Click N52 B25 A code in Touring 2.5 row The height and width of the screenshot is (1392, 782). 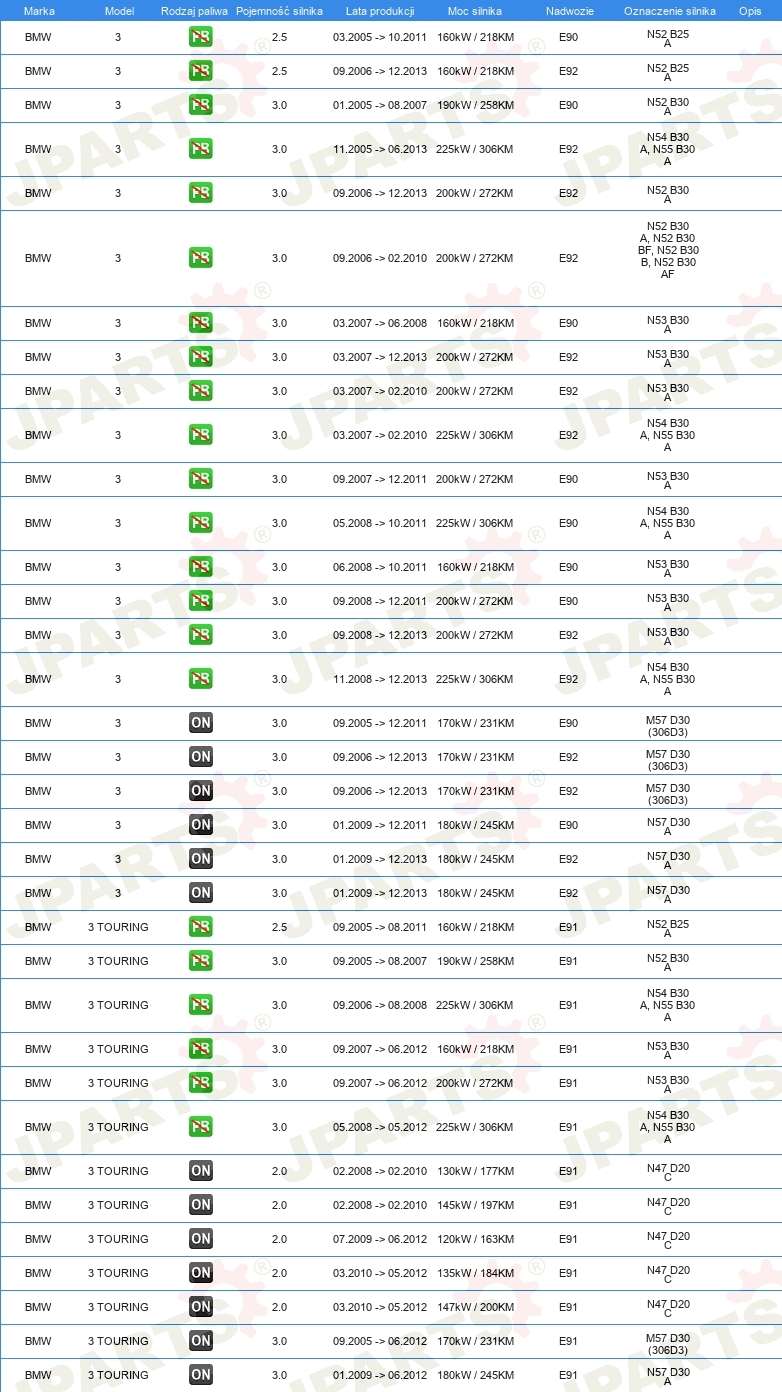coord(668,930)
